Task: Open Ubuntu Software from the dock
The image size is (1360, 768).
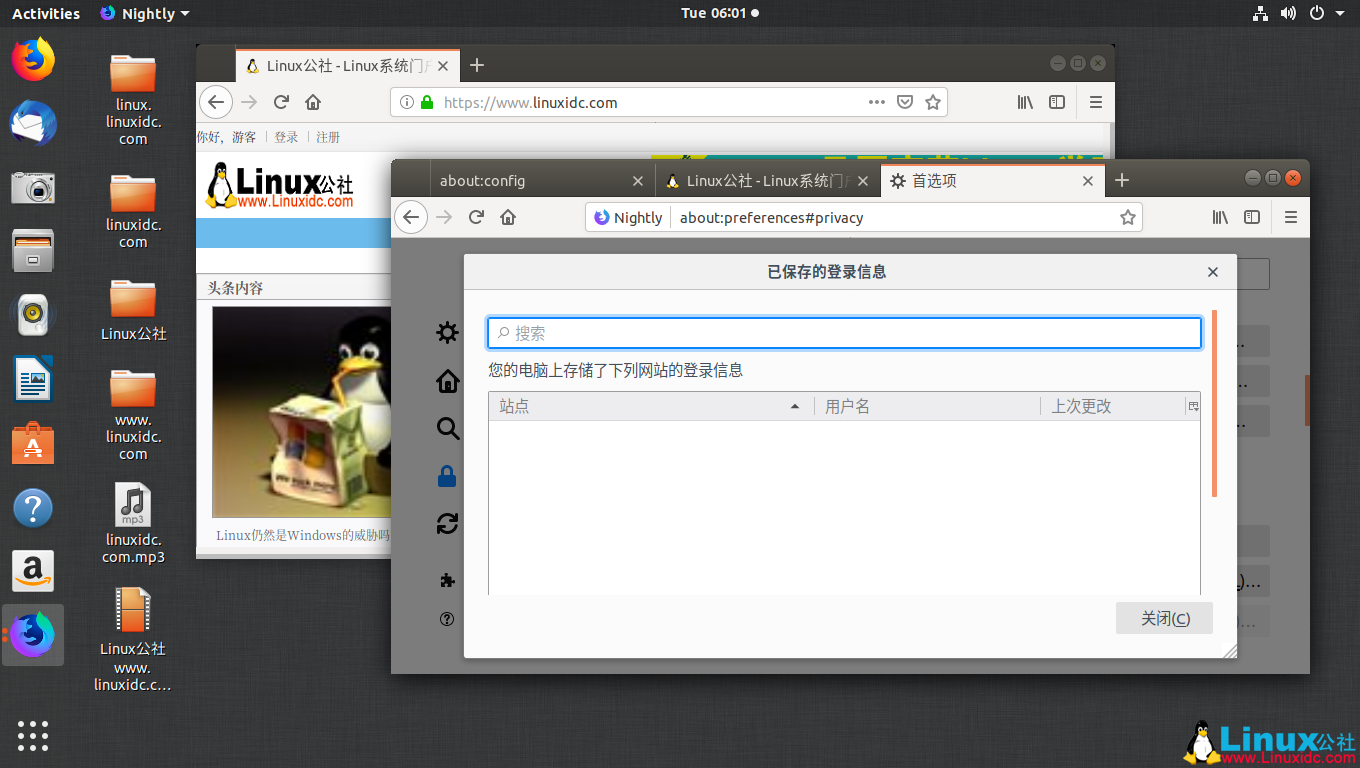Action: click(x=33, y=443)
